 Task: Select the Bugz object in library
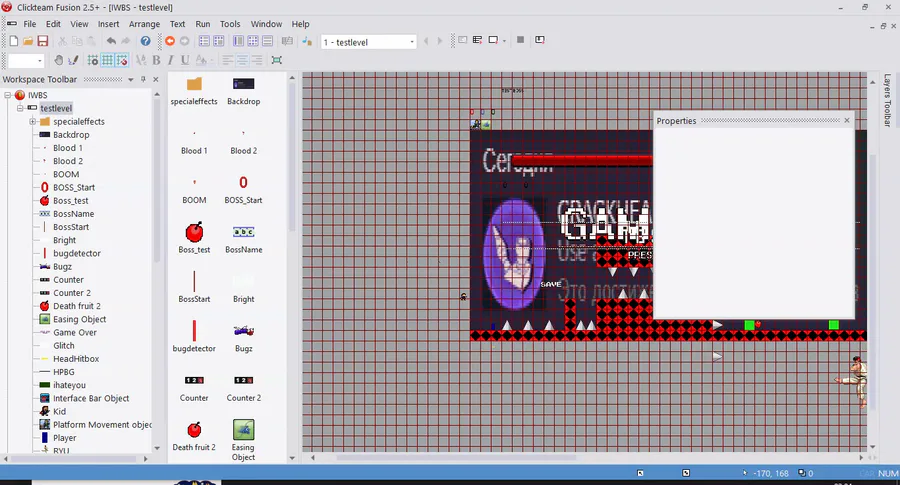tap(243, 338)
